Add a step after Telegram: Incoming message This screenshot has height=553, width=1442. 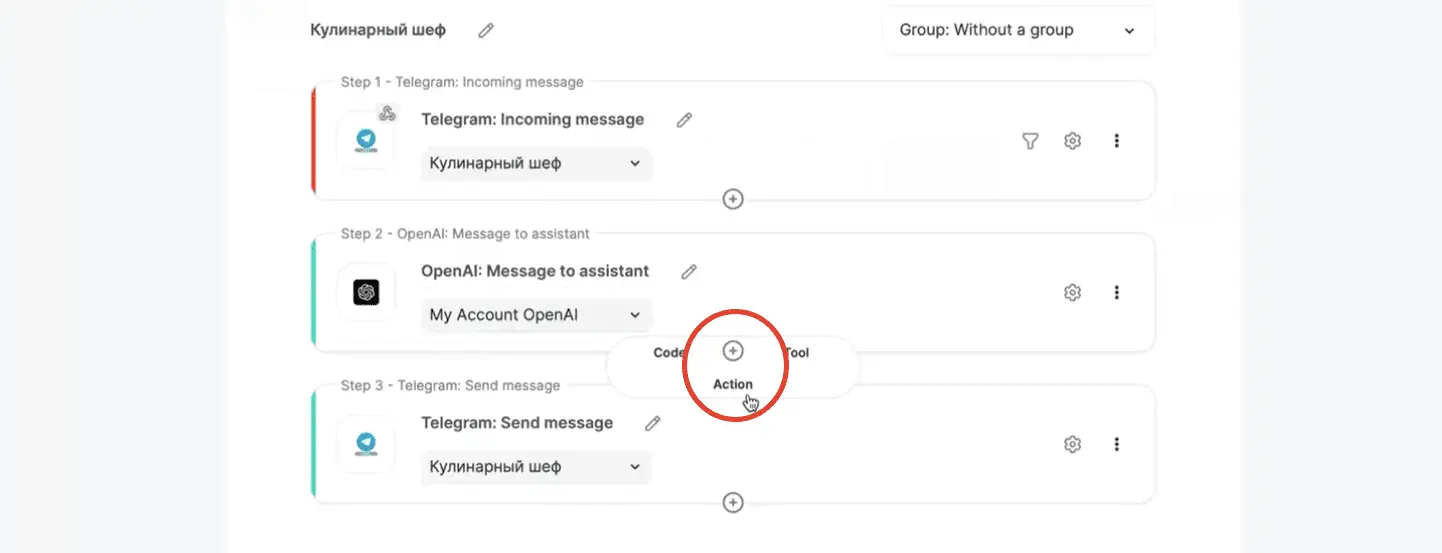click(733, 199)
